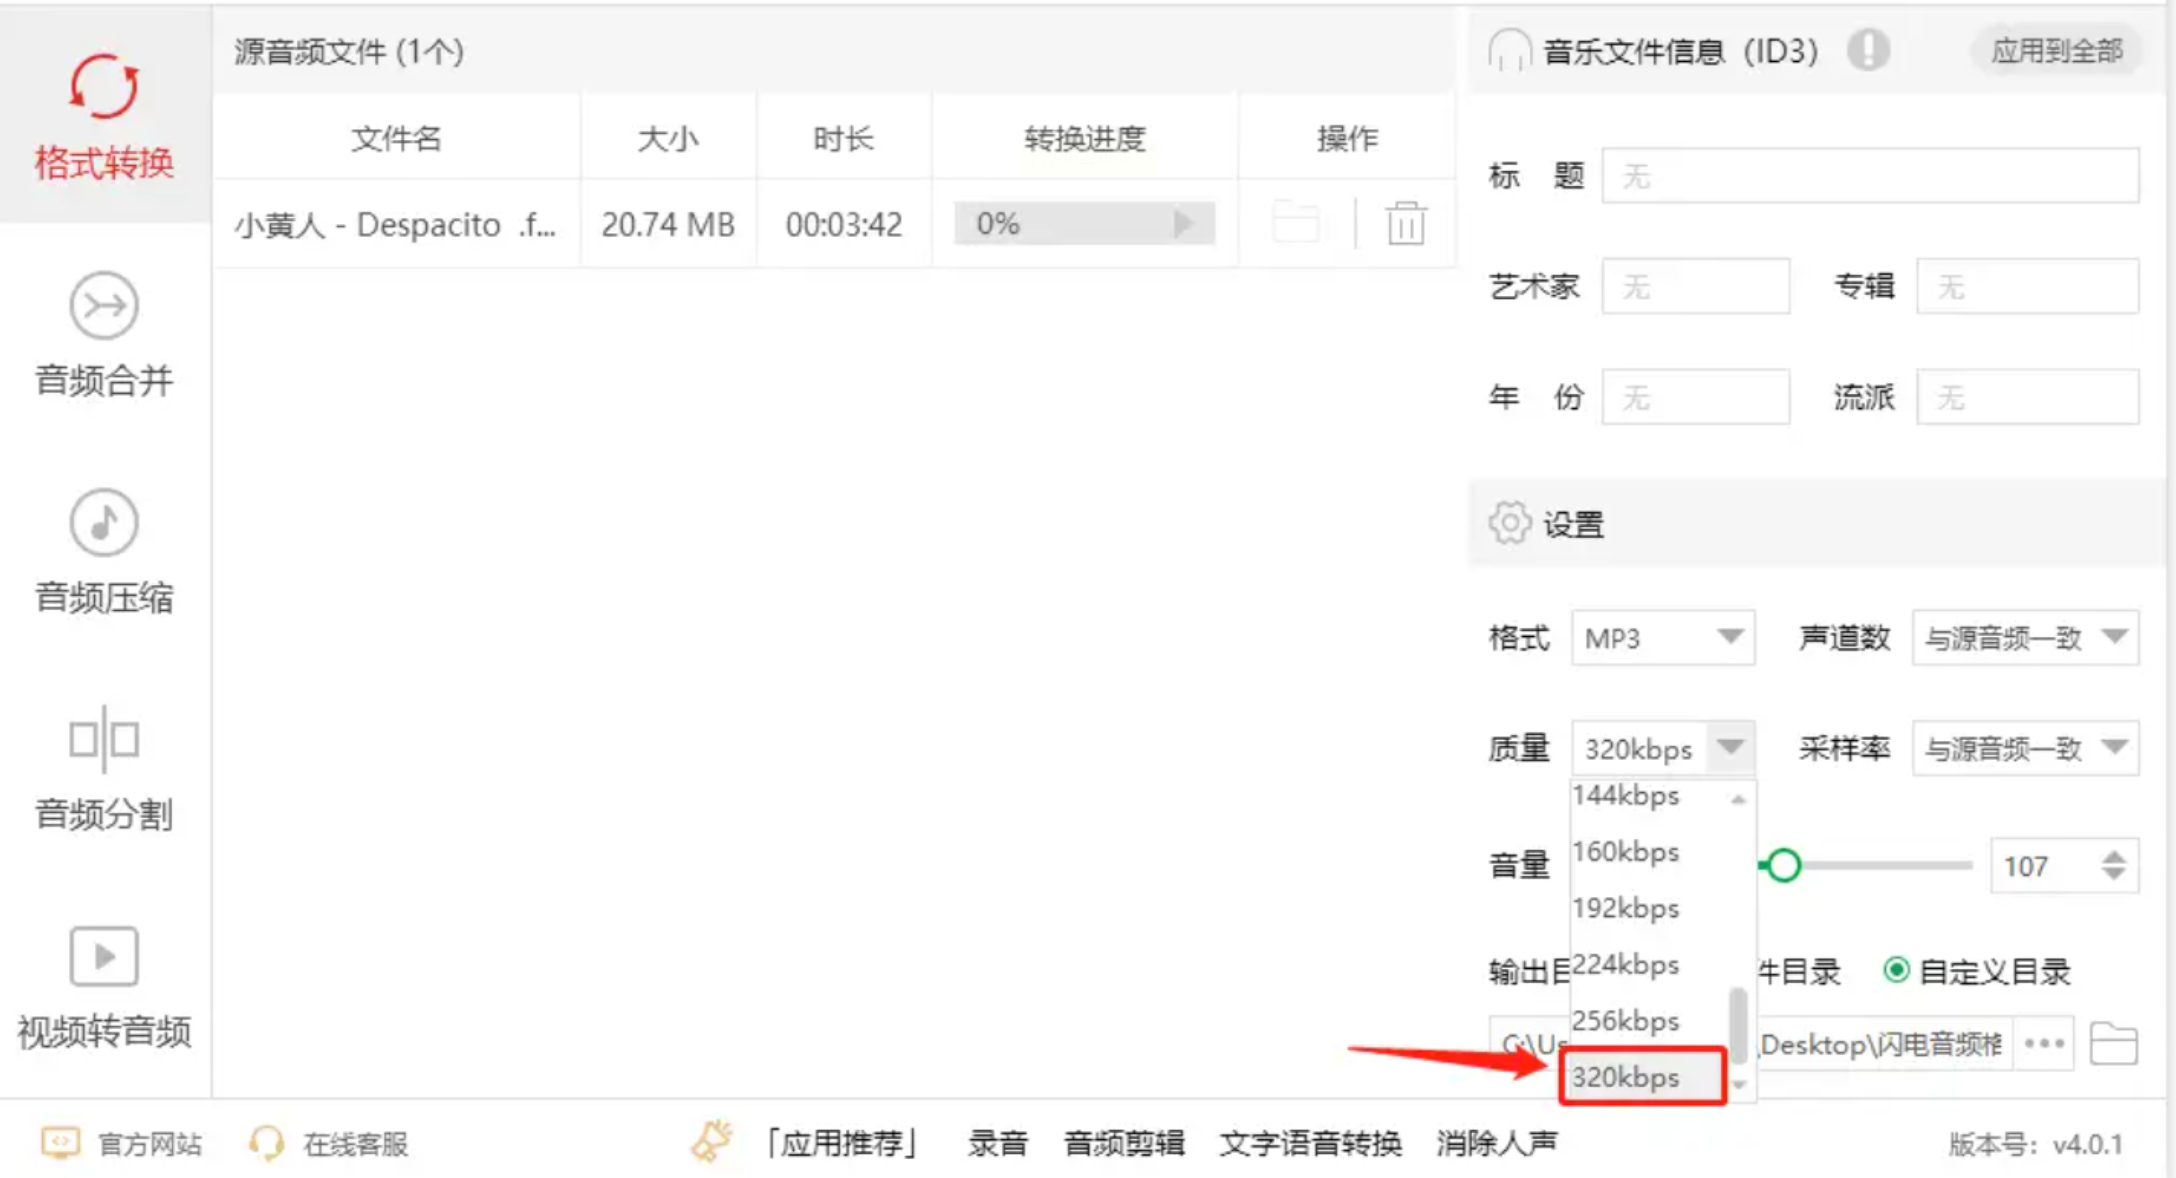2176x1178 pixels.
Task: Delete the Despacito file with trash icon
Action: click(x=1405, y=223)
